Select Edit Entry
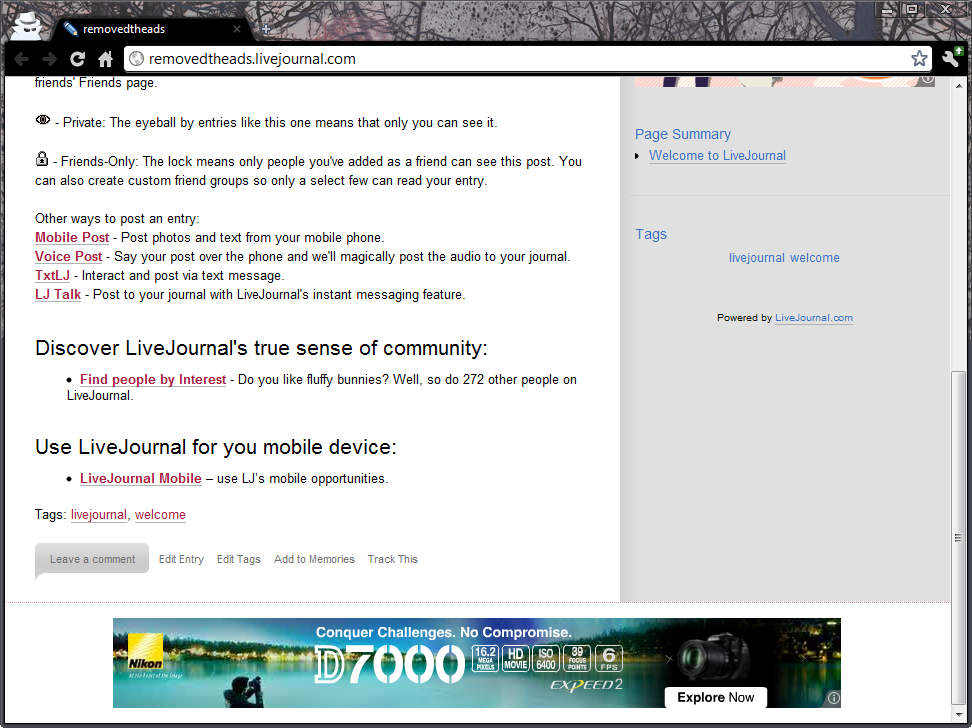This screenshot has height=728, width=972. [x=181, y=559]
